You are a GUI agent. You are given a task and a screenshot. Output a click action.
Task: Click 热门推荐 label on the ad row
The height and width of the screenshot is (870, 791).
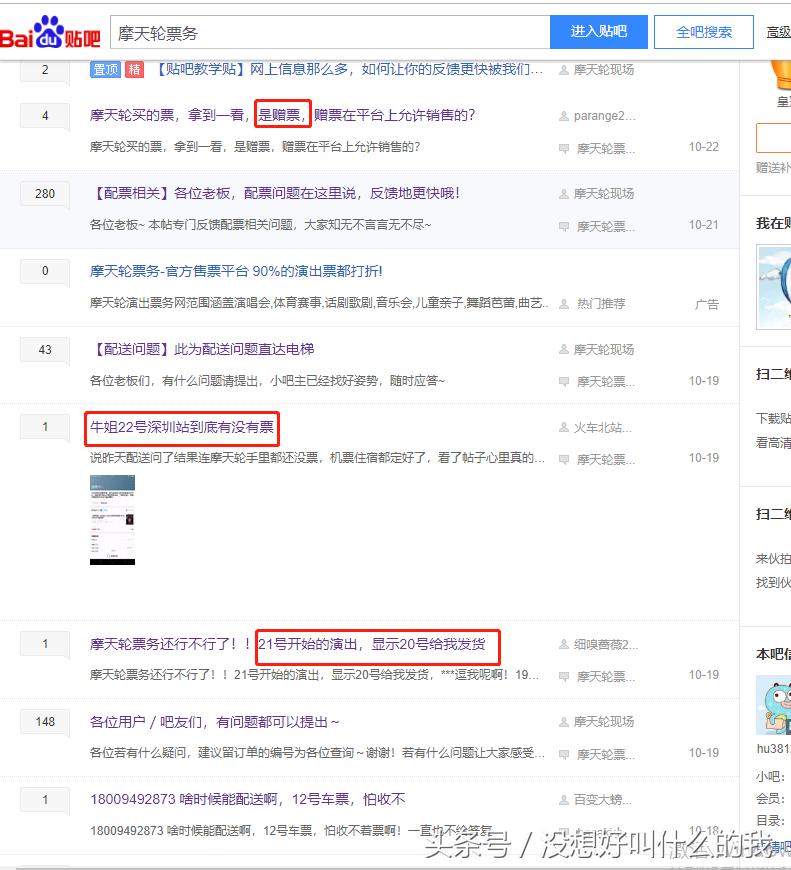click(x=601, y=304)
